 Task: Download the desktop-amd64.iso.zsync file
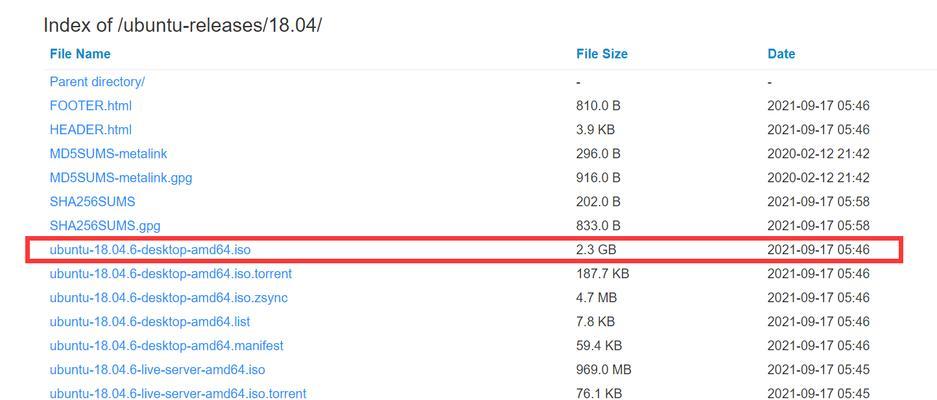pyautogui.click(x=169, y=298)
